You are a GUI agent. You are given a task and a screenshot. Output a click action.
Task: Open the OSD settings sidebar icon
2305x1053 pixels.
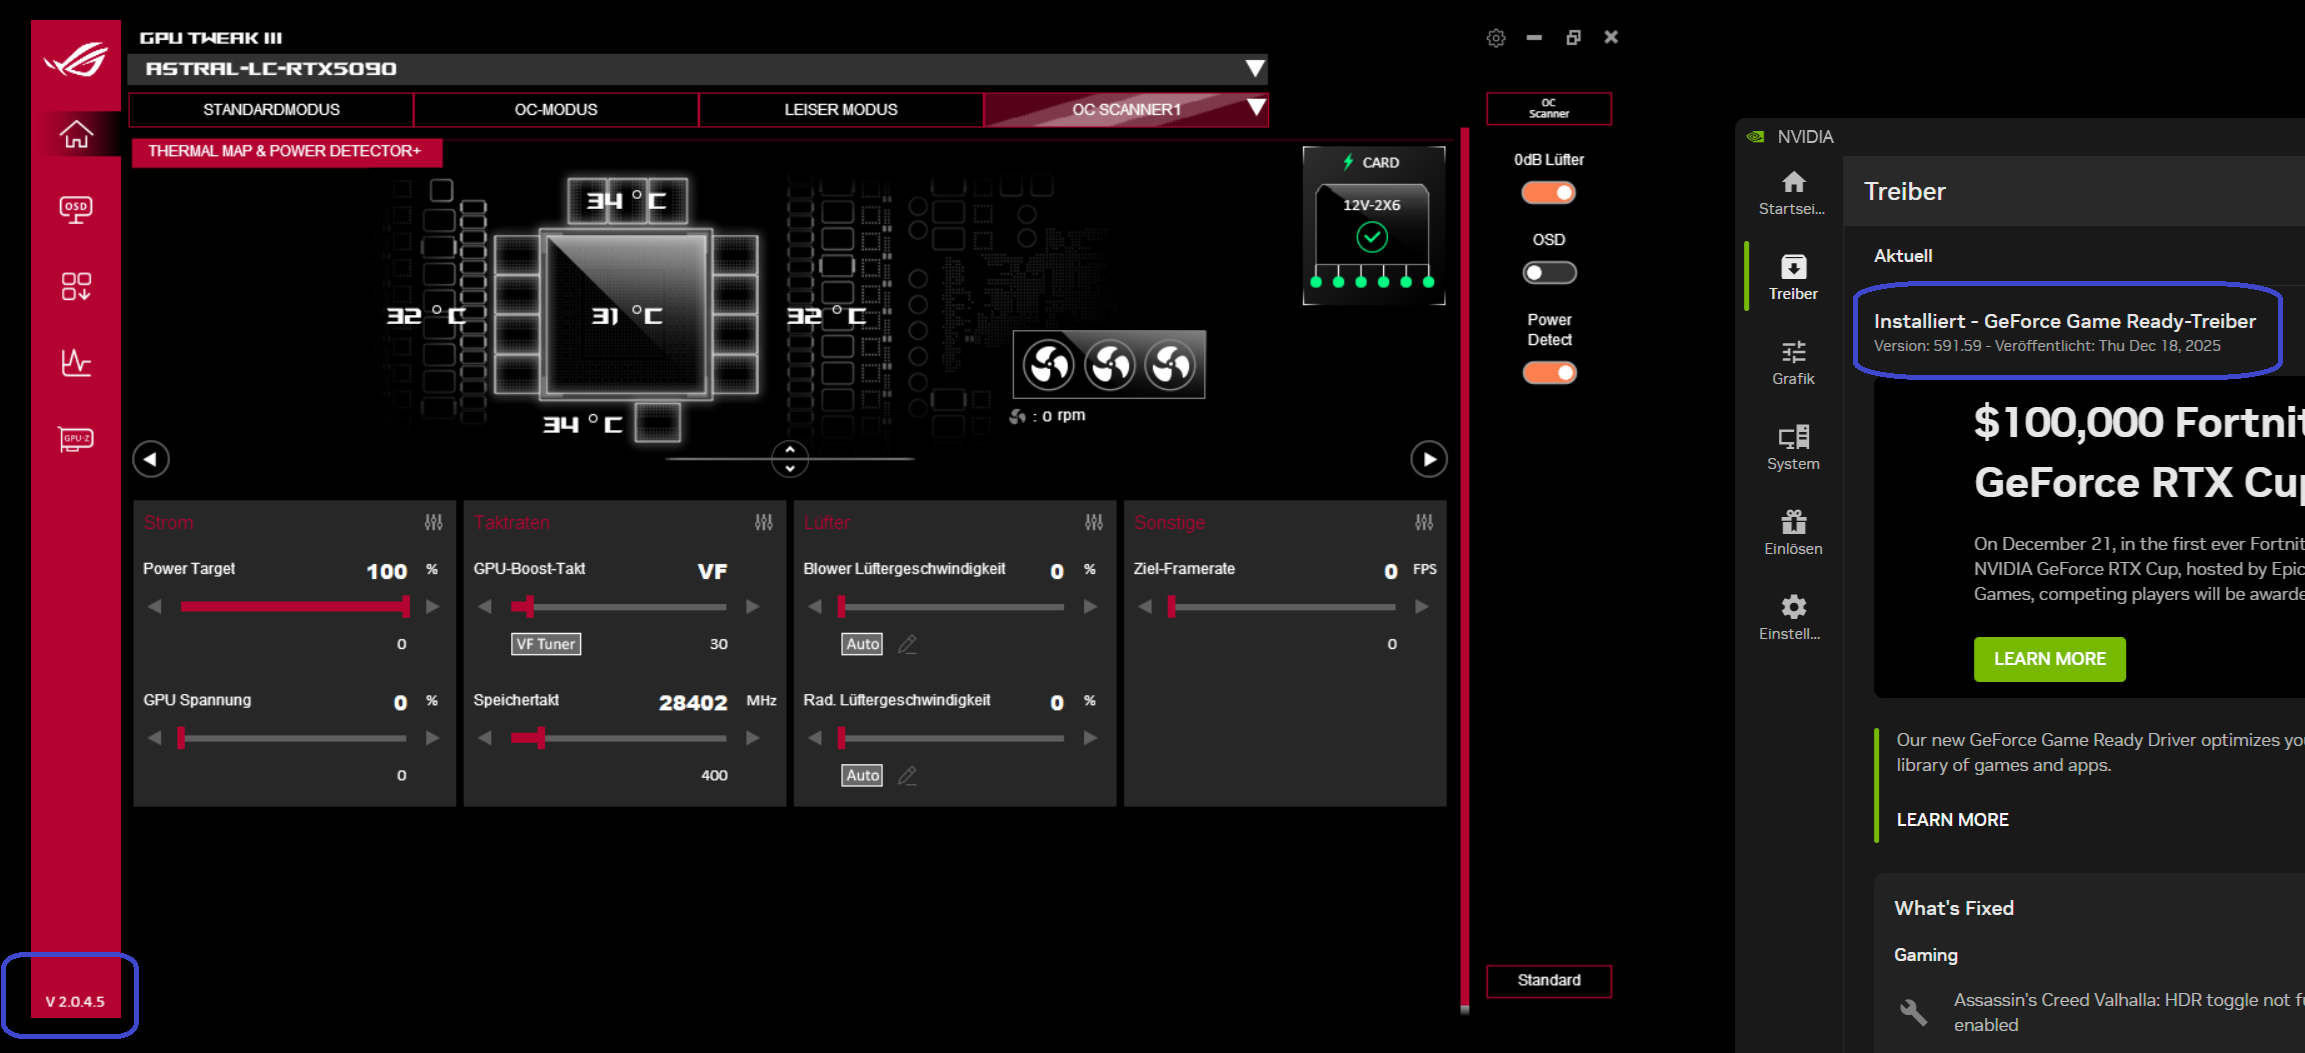click(x=76, y=209)
